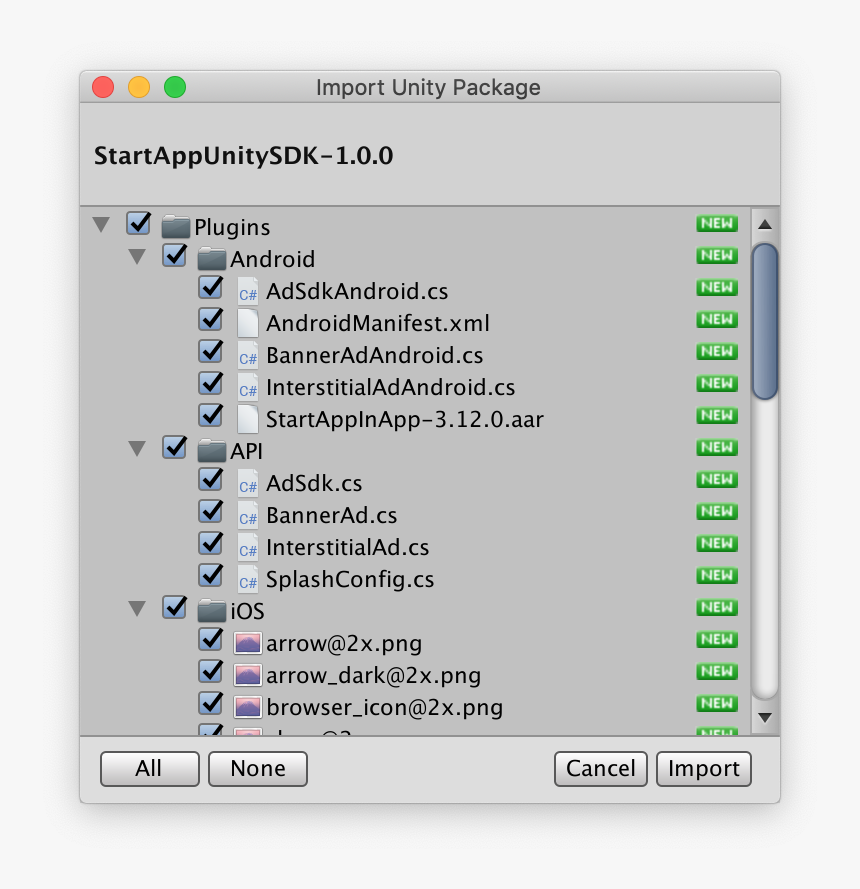Screen dimensions: 860x889
Task: Click the C# icon of InterstitialAdAndroid.cs
Action: click(x=248, y=387)
